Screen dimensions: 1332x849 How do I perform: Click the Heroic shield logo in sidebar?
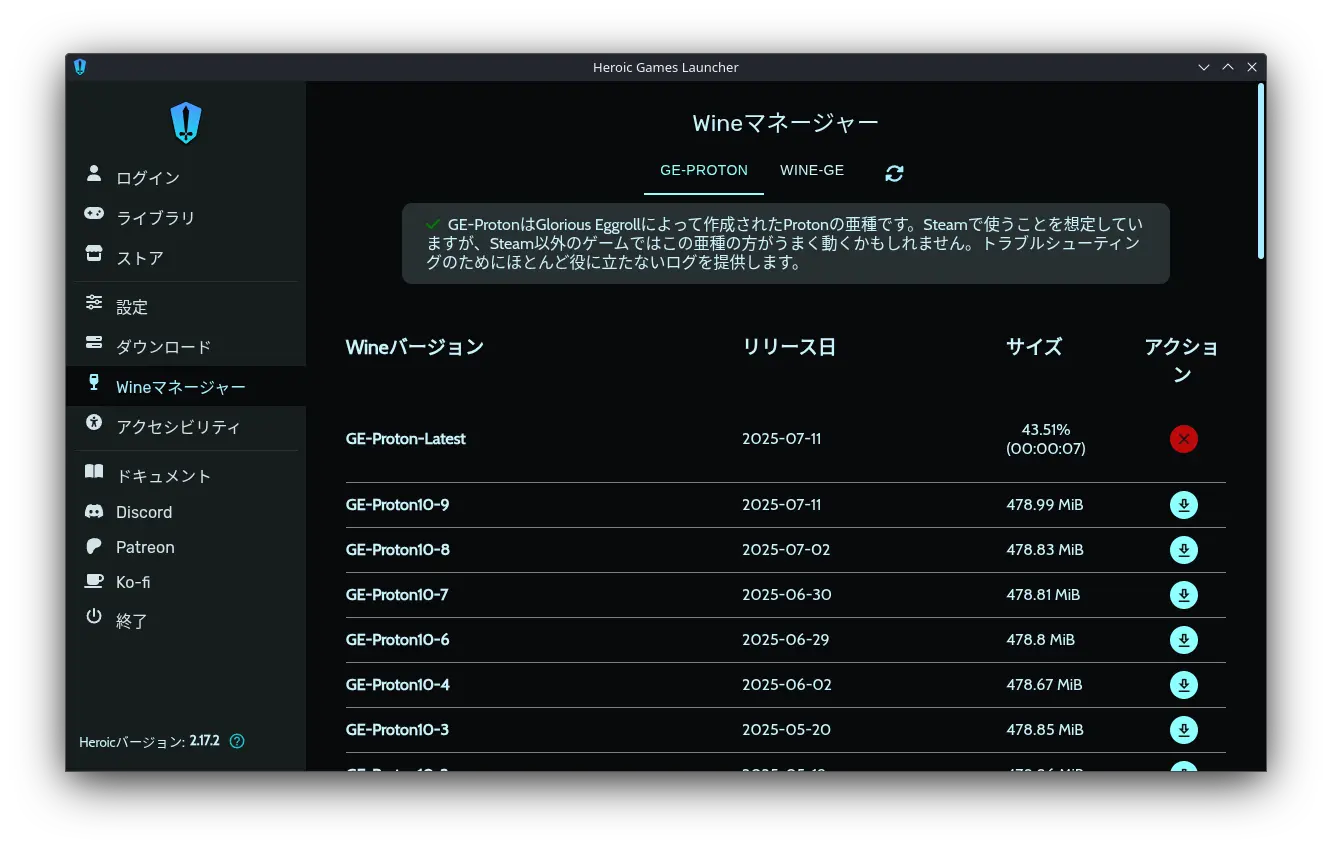(x=186, y=123)
